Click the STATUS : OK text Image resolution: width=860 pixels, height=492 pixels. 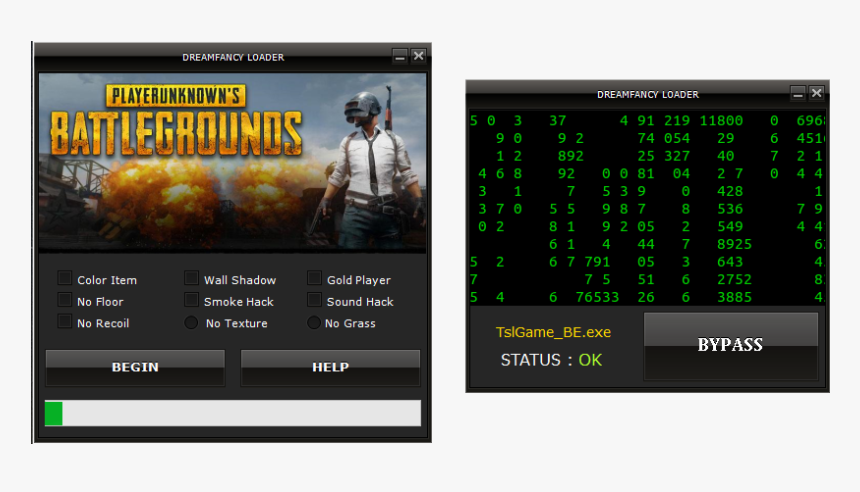551,360
